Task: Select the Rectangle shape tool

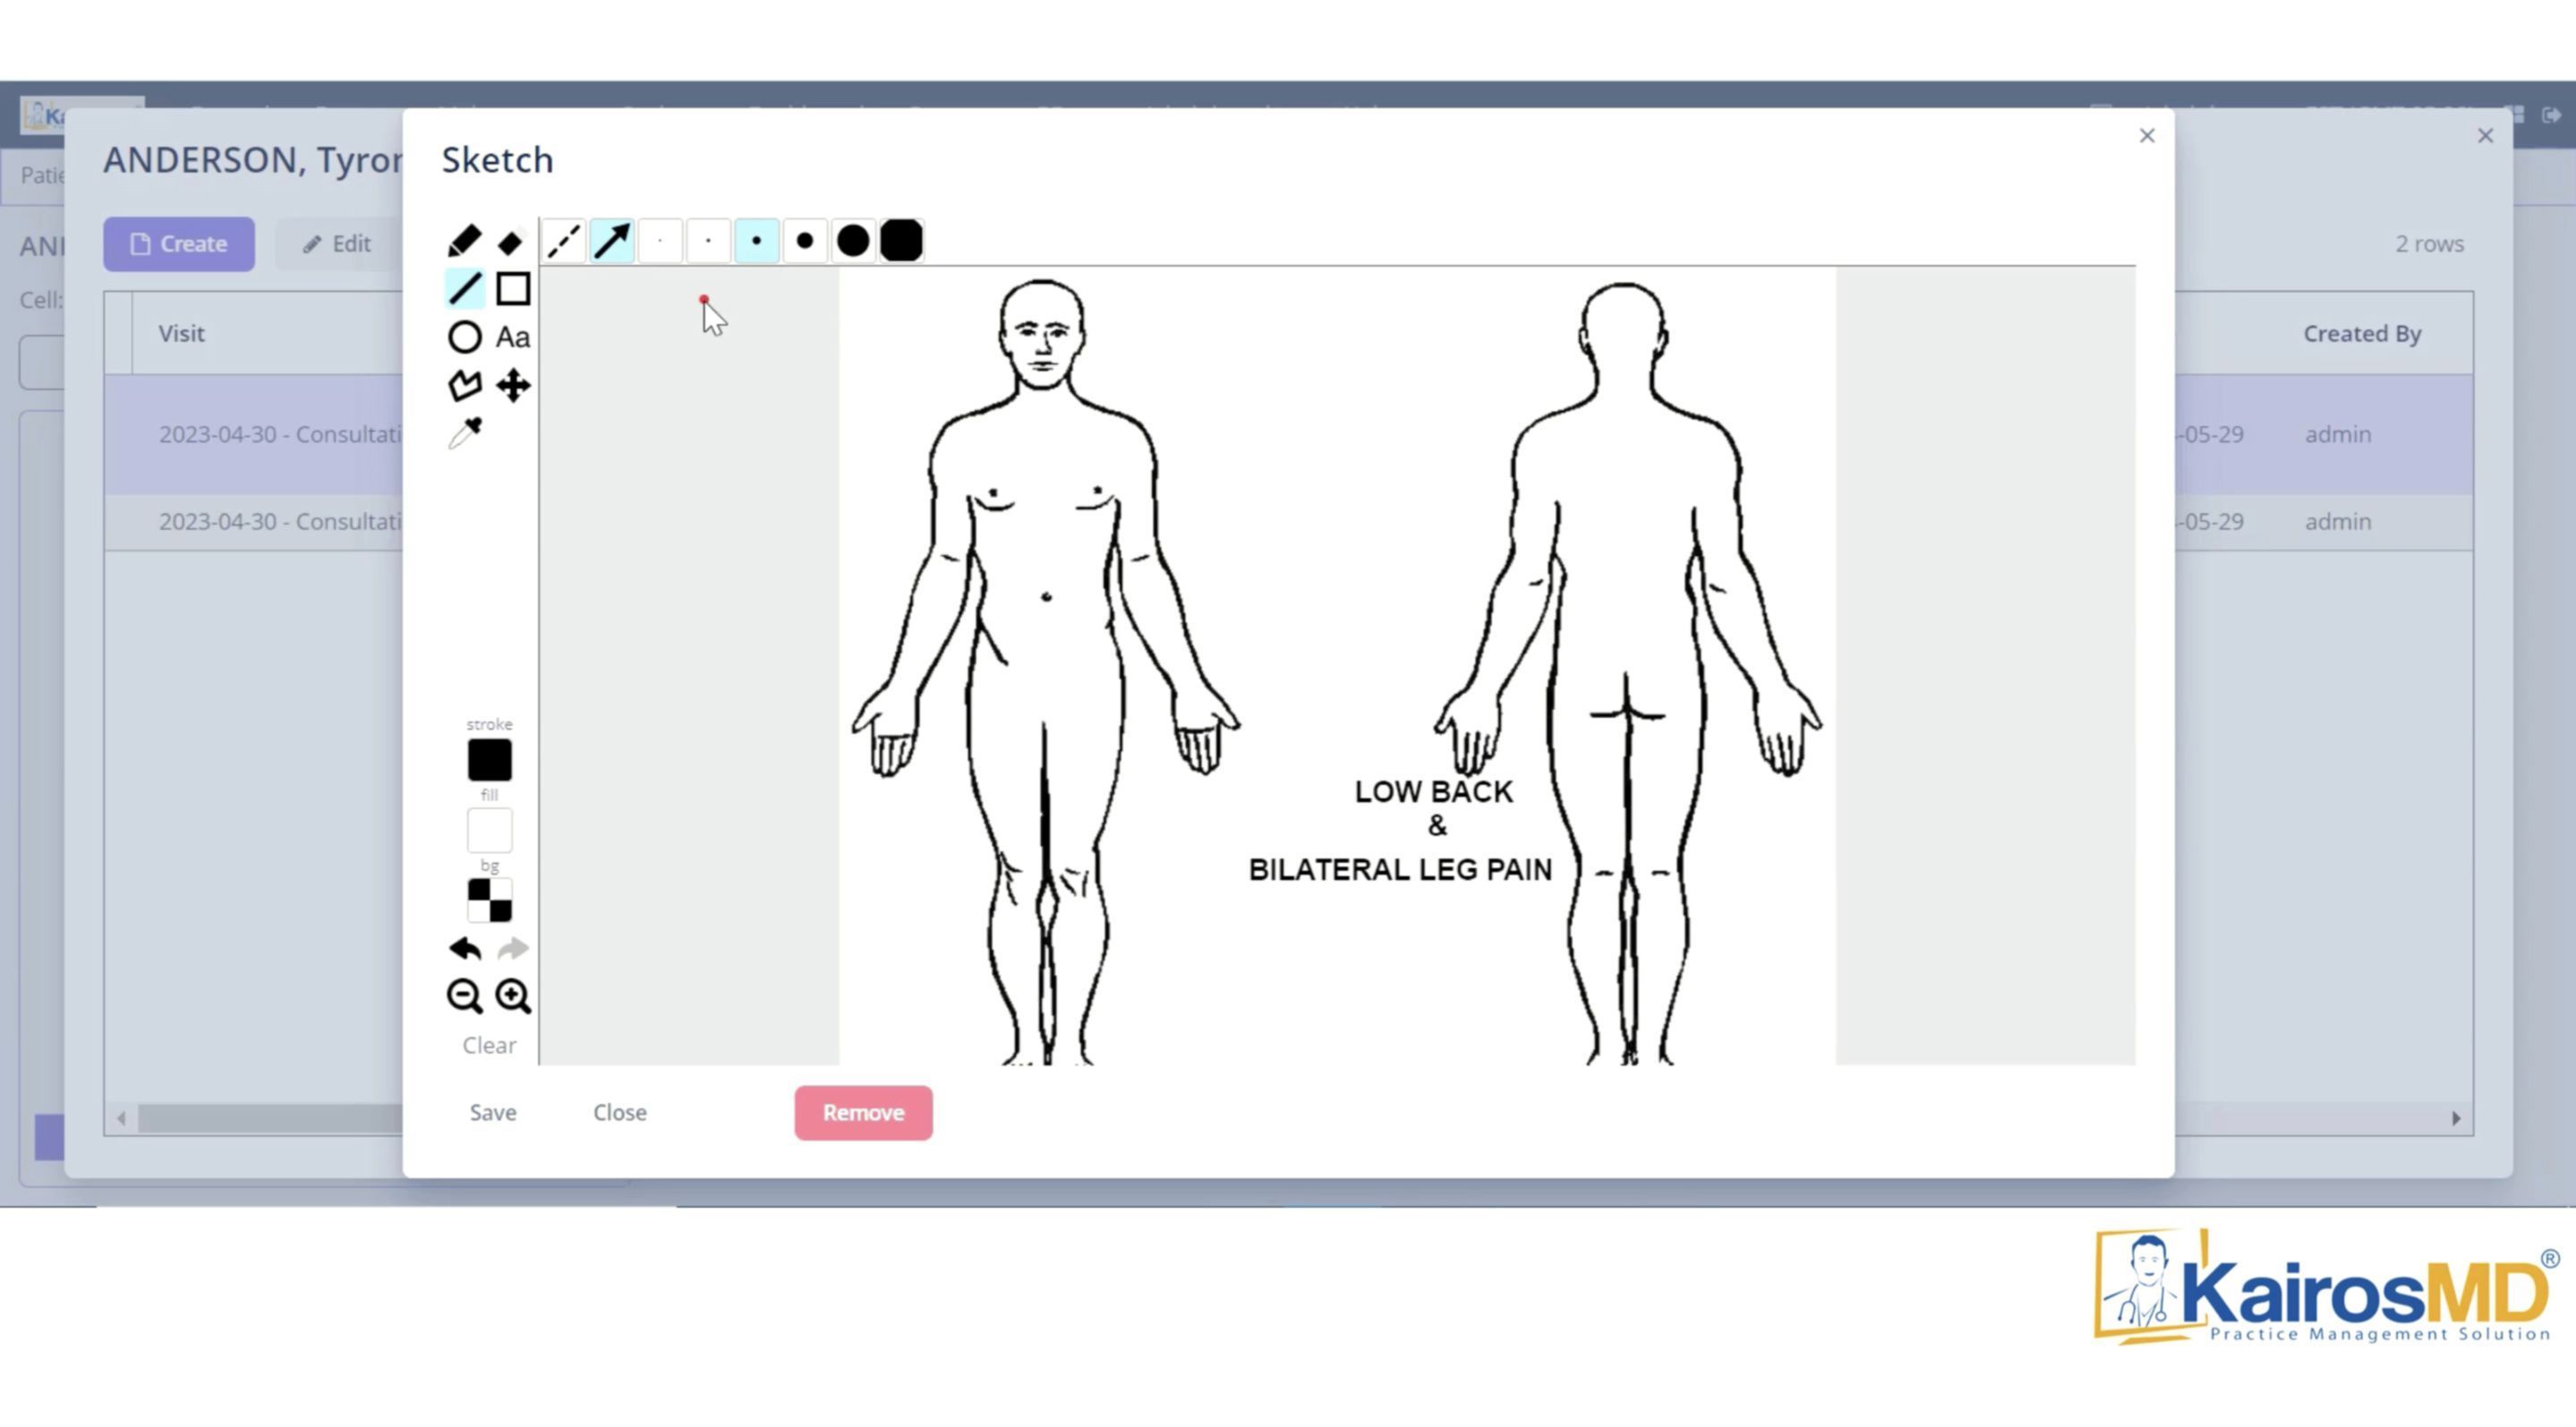Action: pos(513,289)
